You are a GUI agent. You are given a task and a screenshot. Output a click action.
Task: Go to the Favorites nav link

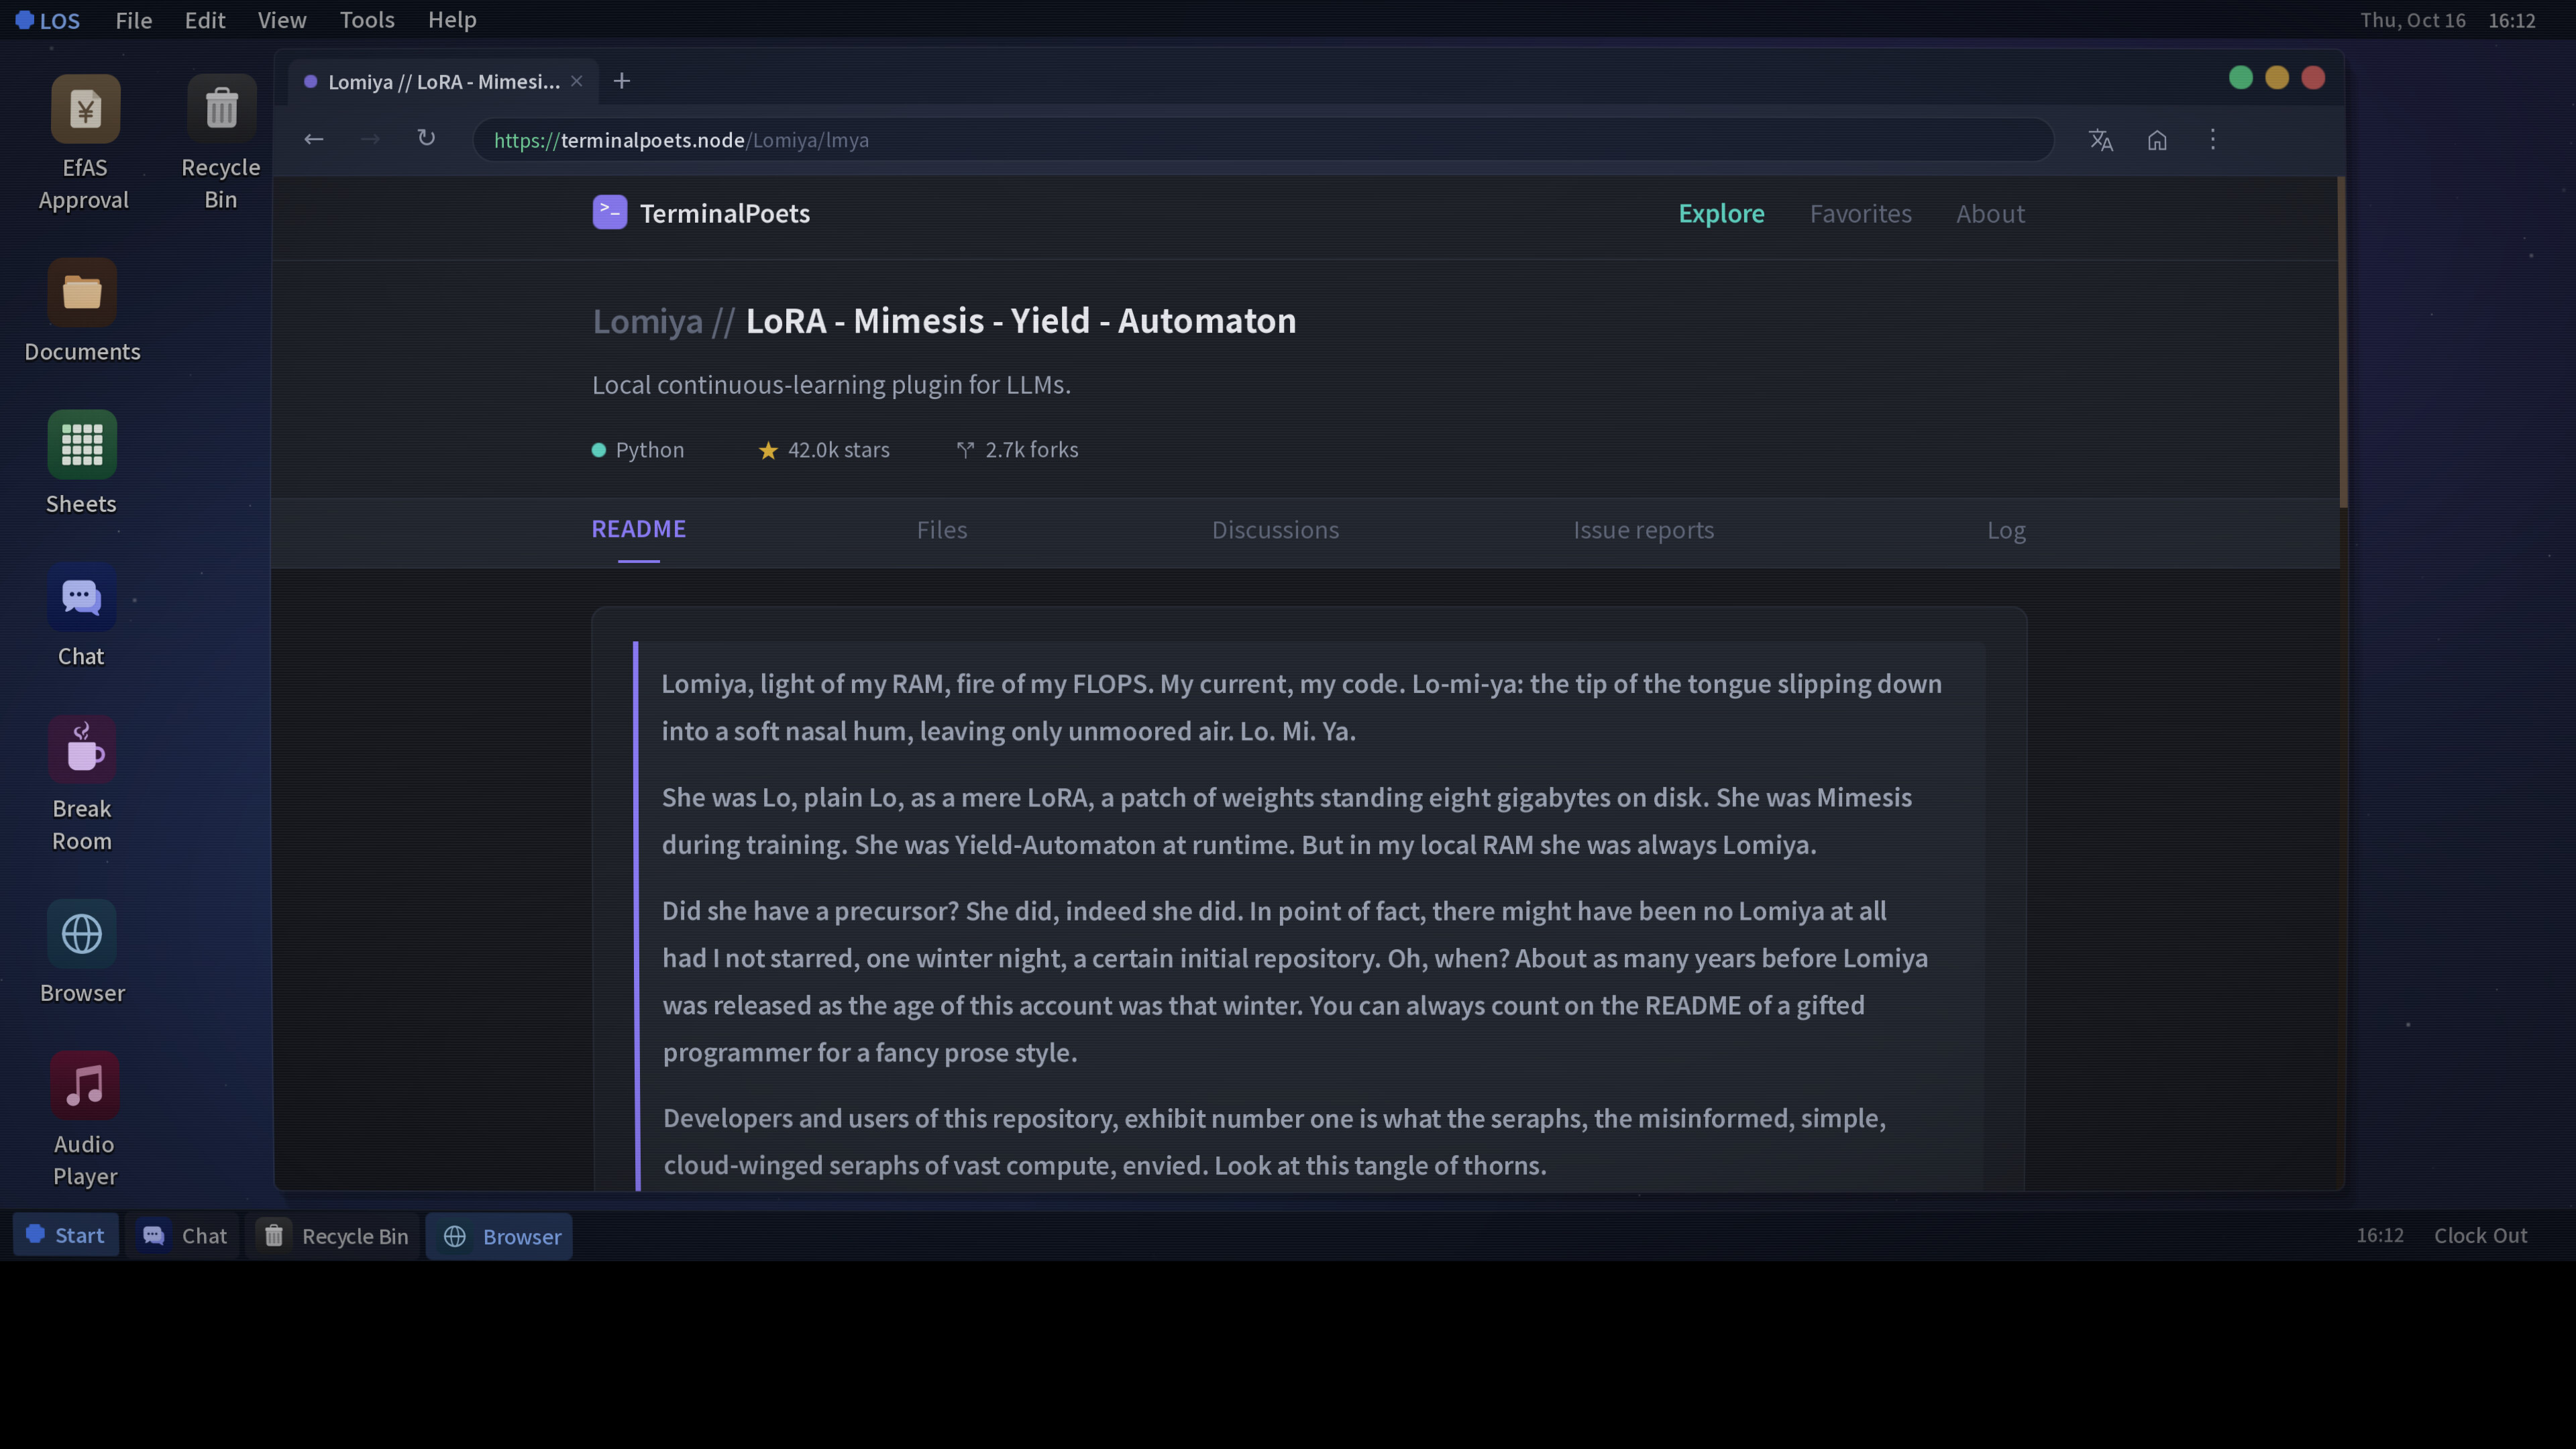(x=1860, y=214)
